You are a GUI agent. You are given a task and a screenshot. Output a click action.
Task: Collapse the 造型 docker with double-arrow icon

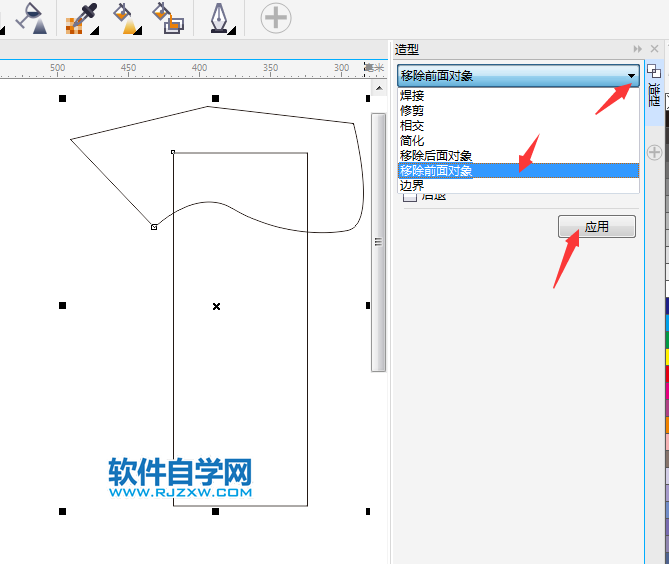(637, 49)
